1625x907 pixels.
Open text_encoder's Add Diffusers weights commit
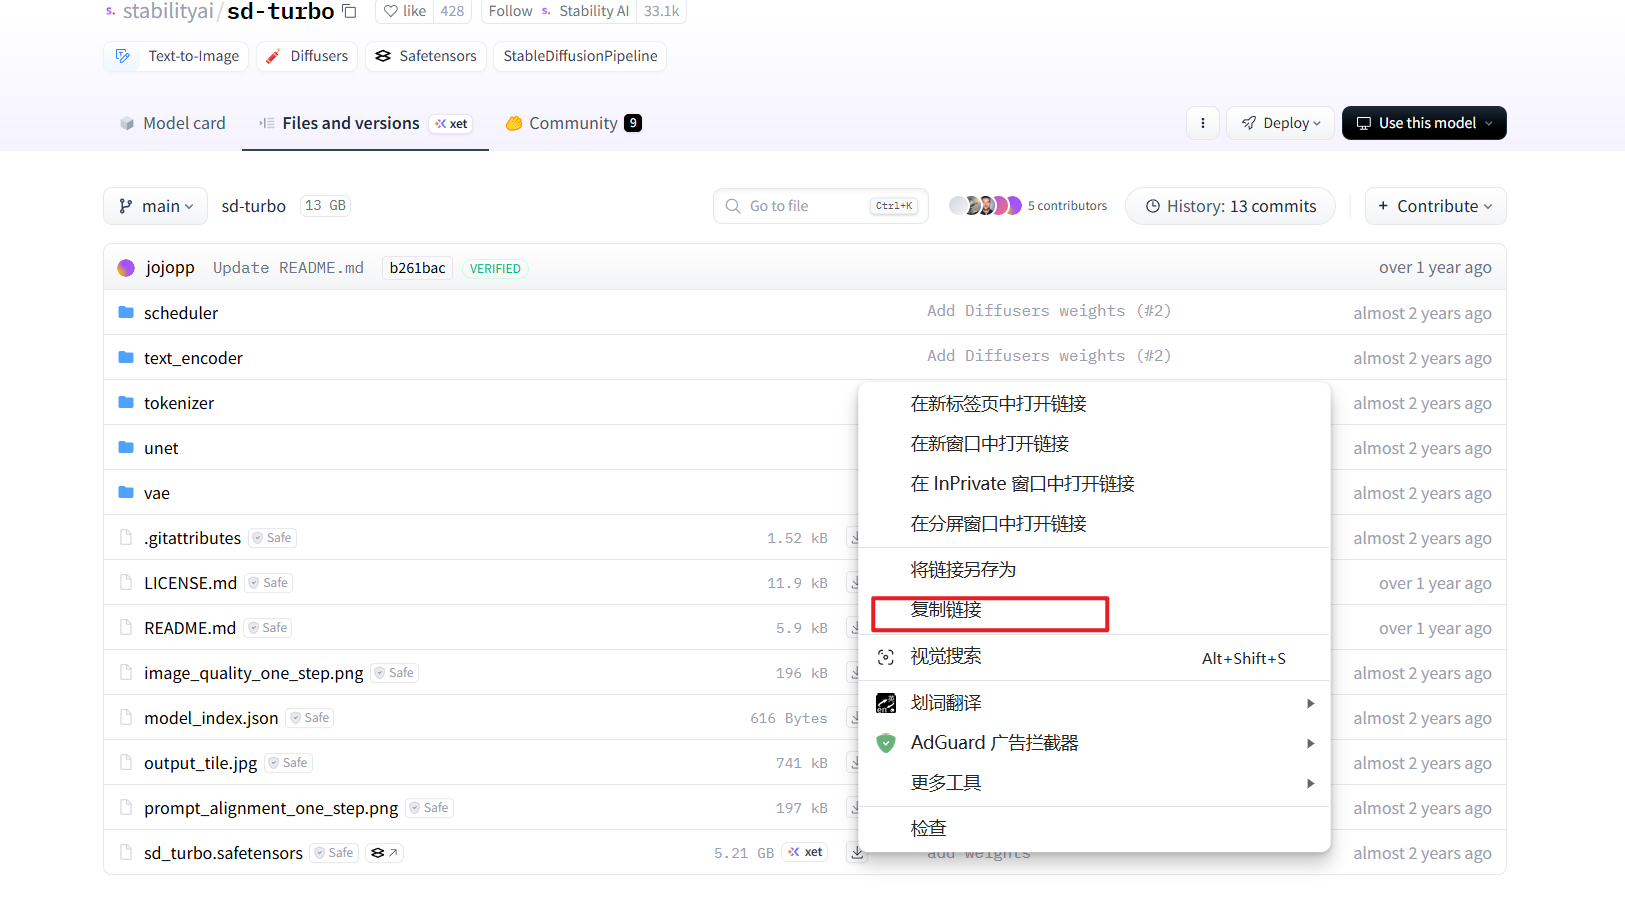(x=1048, y=356)
